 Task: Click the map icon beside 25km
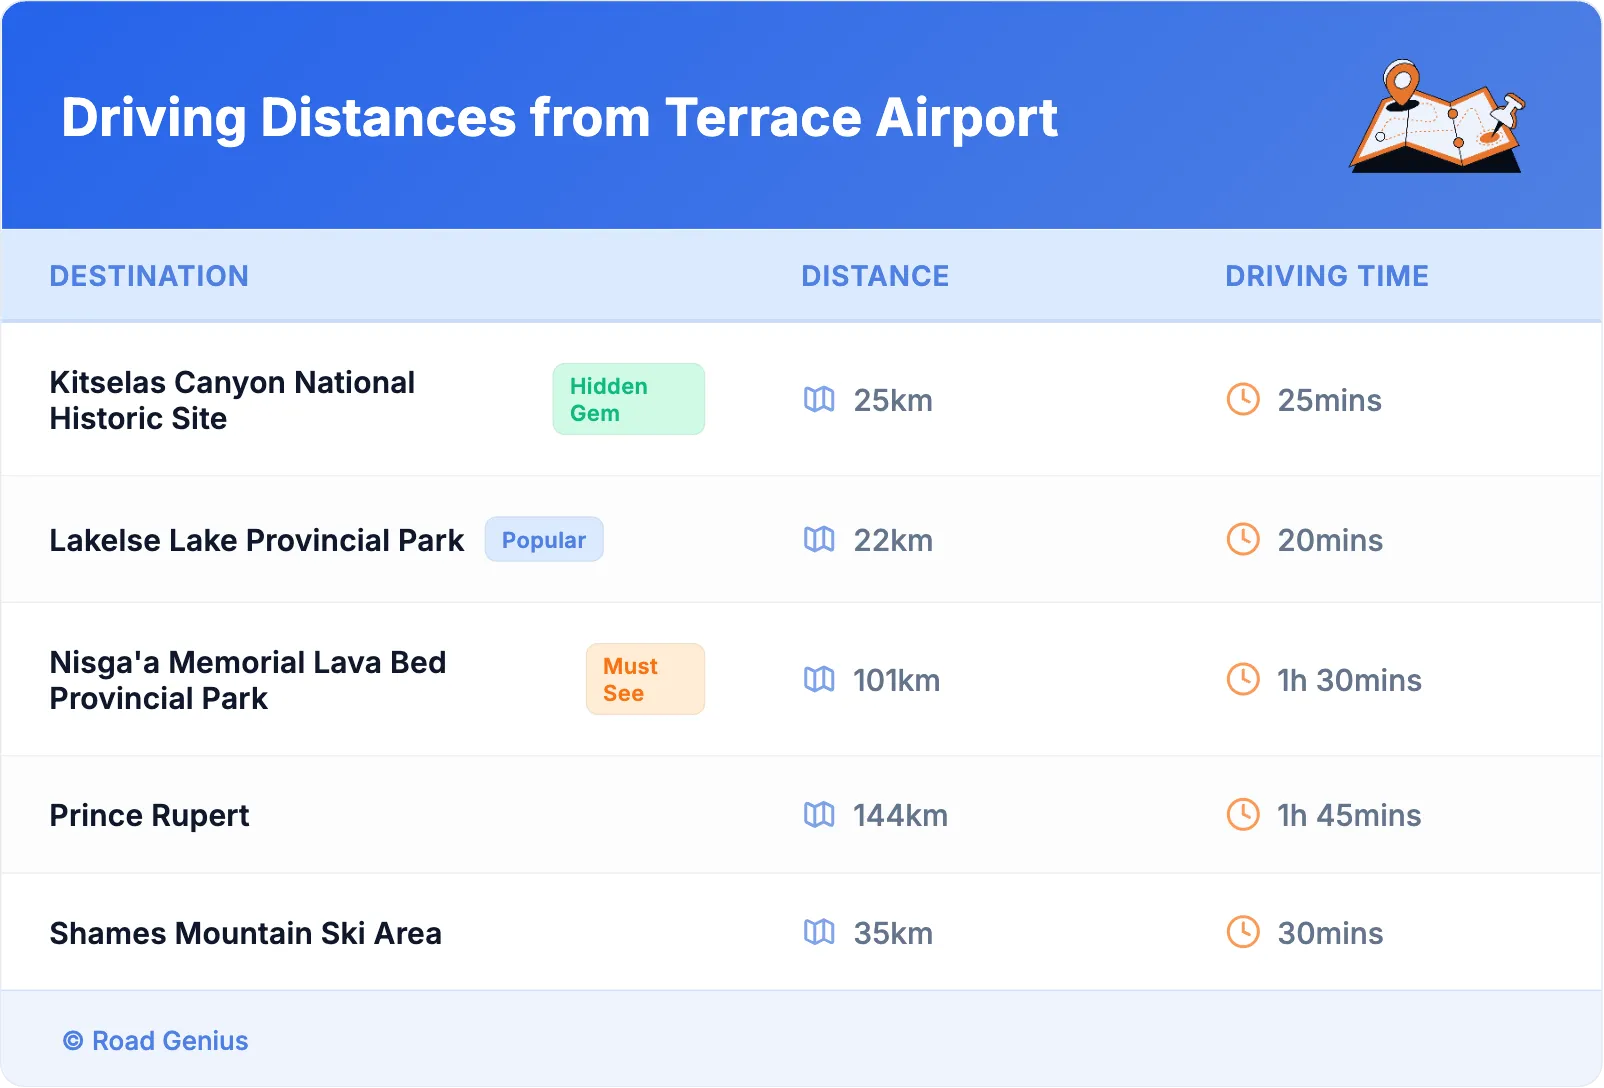click(819, 400)
